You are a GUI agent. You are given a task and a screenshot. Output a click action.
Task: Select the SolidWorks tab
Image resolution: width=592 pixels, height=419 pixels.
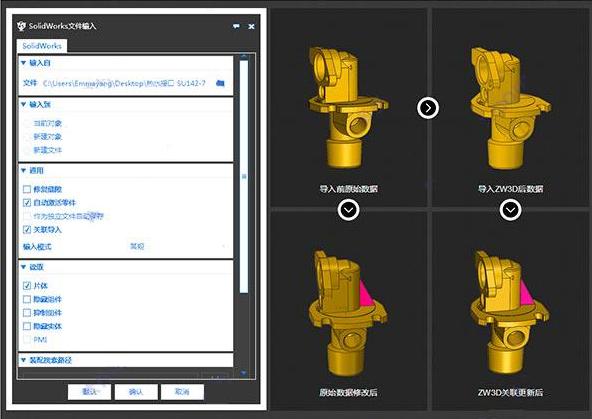(42, 46)
